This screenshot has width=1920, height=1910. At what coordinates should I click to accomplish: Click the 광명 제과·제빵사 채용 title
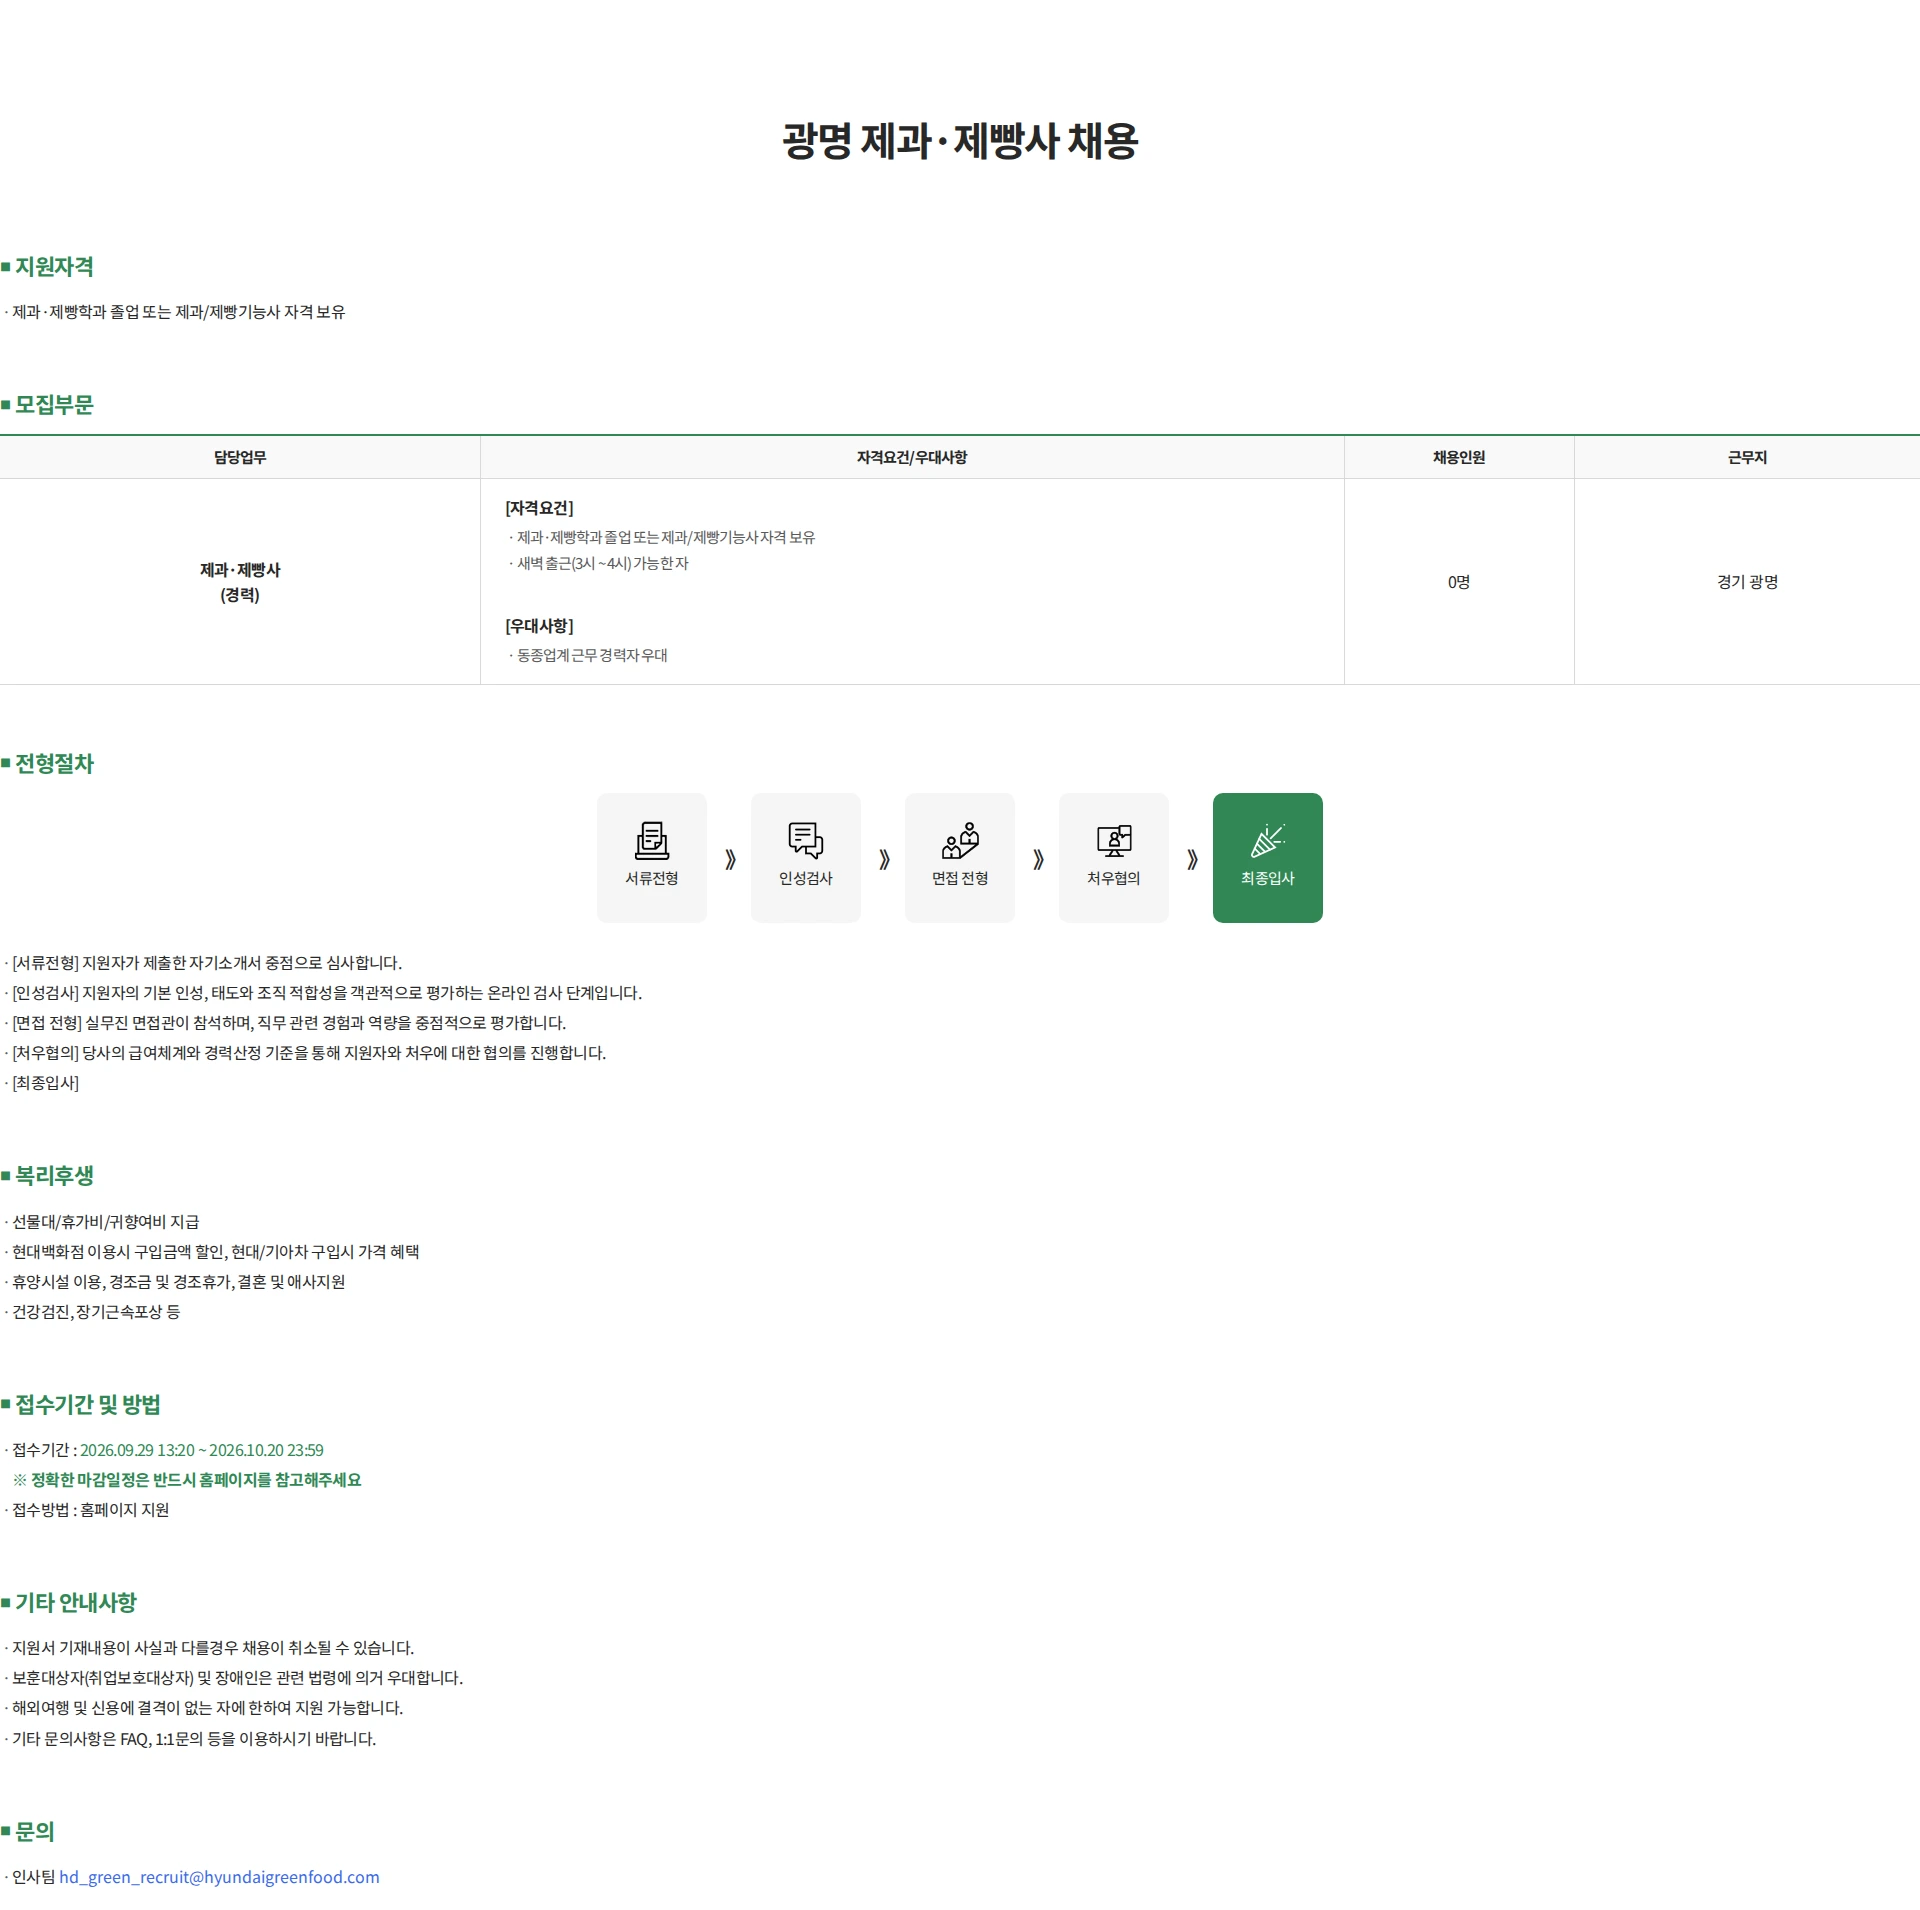point(960,141)
